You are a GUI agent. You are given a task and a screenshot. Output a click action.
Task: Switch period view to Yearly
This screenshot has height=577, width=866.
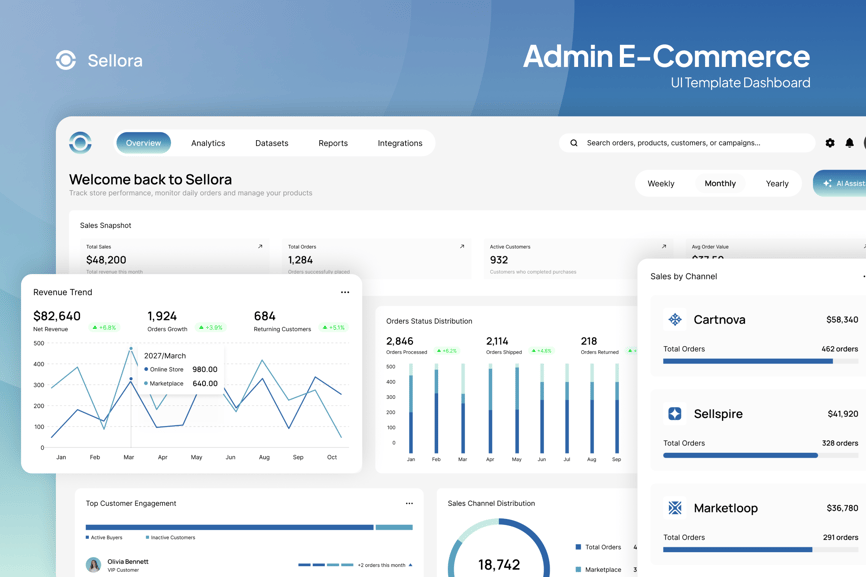pyautogui.click(x=777, y=184)
